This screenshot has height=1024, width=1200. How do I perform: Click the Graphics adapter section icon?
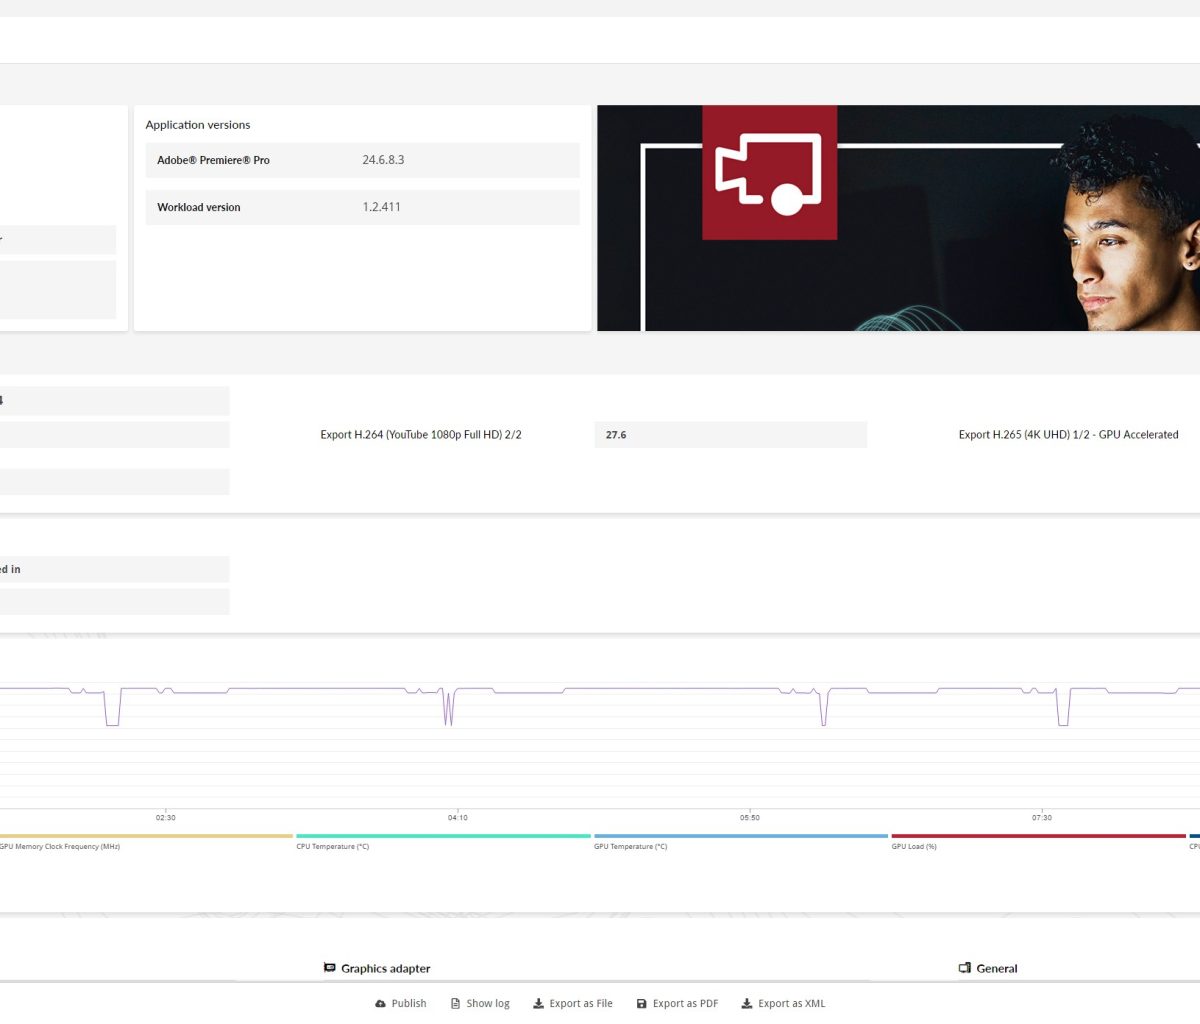coord(329,968)
